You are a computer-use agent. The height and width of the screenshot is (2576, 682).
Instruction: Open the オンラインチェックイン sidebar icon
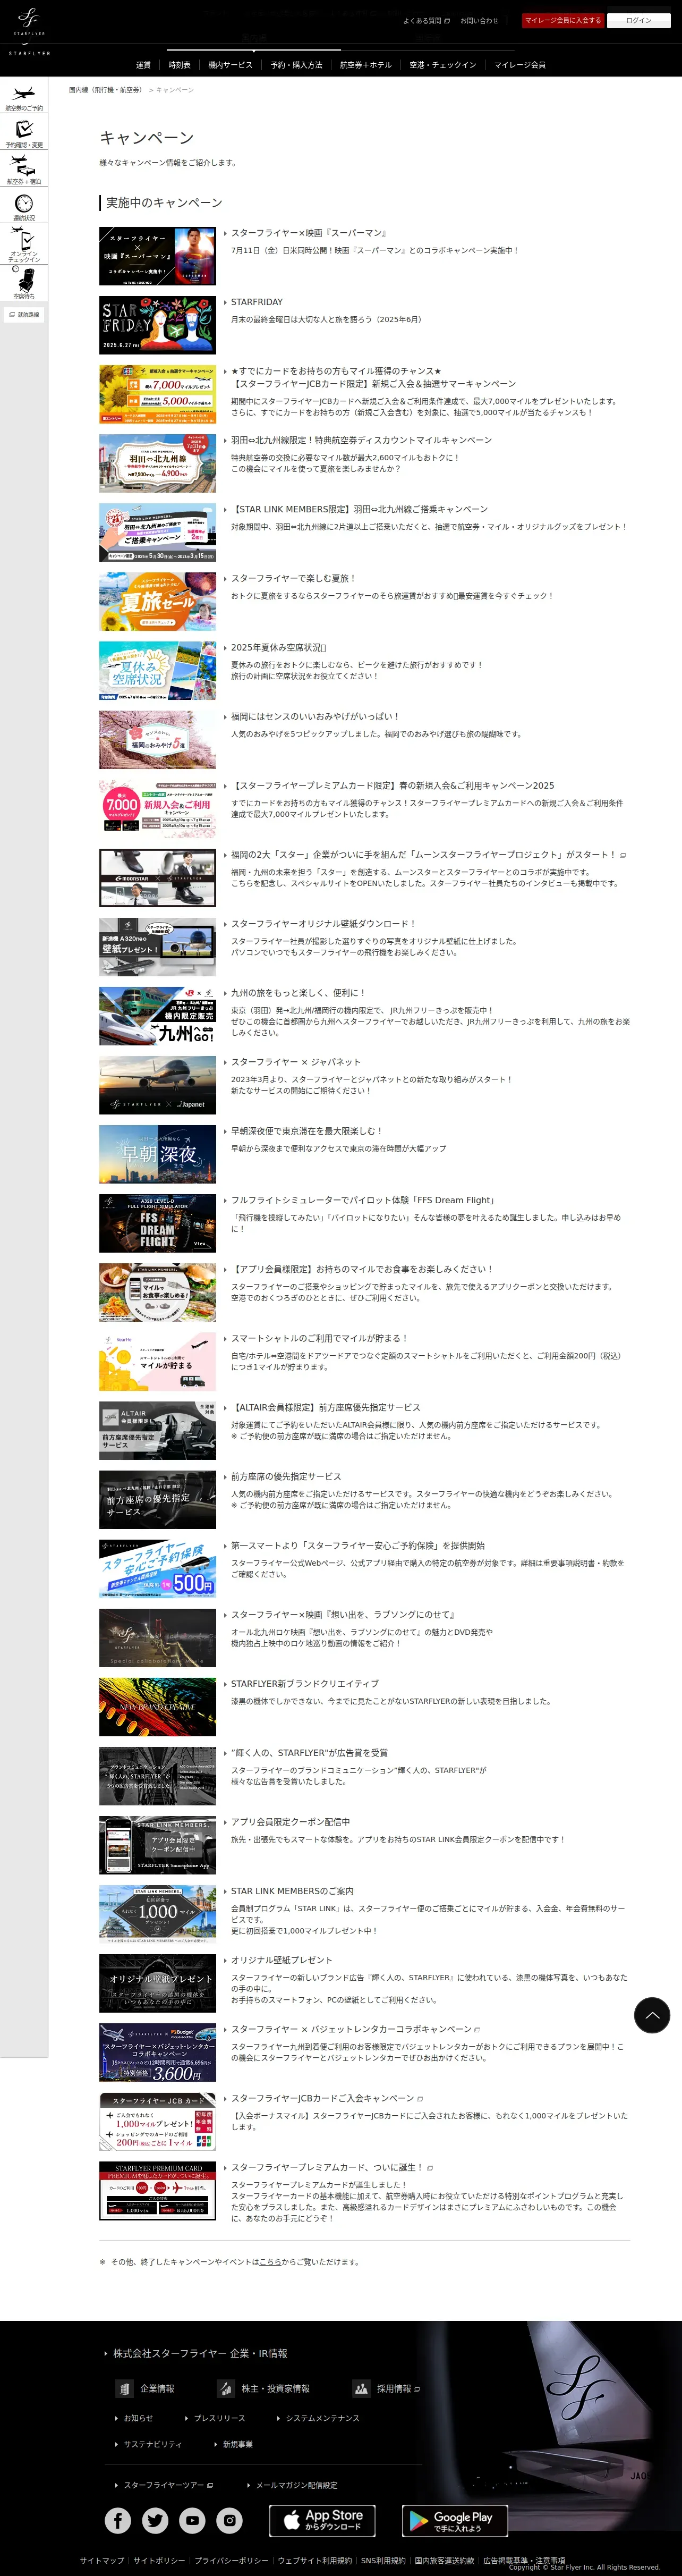pos(24,245)
